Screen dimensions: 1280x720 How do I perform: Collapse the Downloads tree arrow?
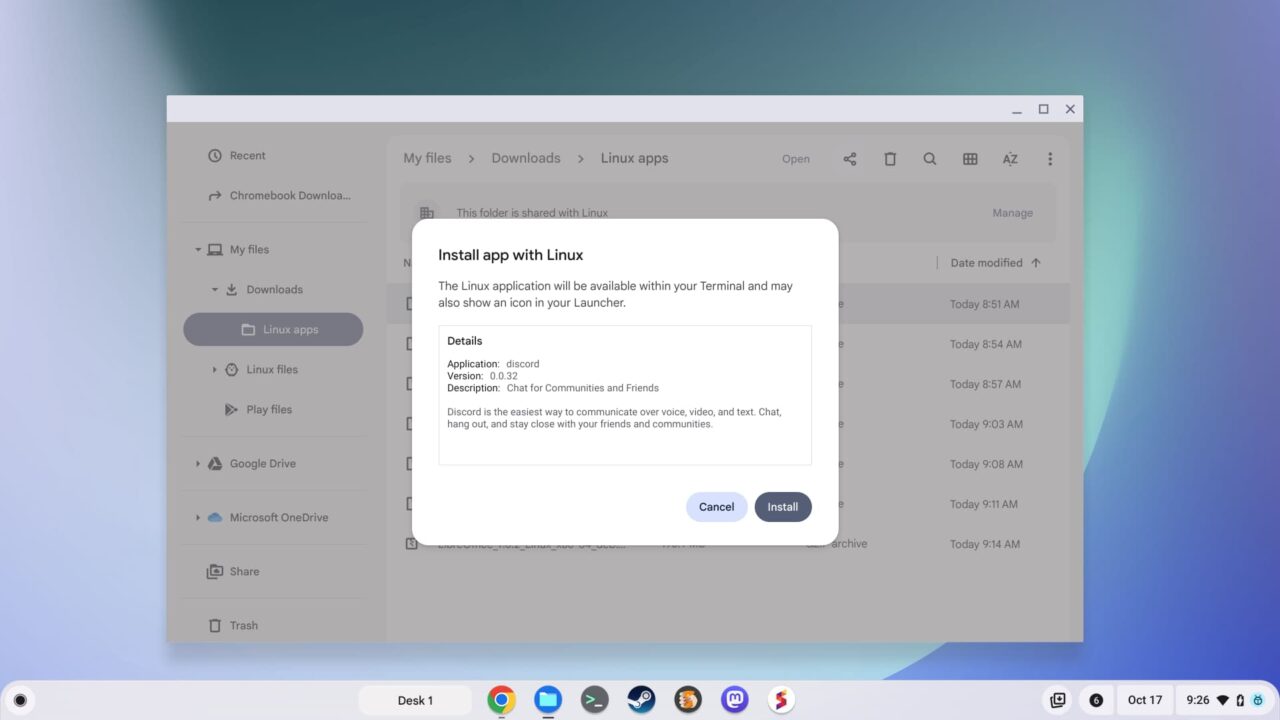pos(214,290)
